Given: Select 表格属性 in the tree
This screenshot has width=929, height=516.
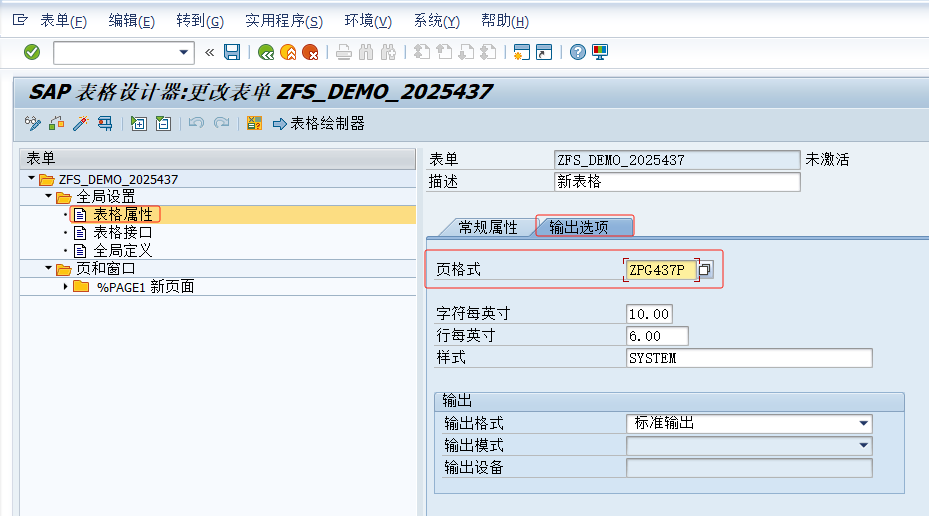Looking at the screenshot, I should pos(123,214).
